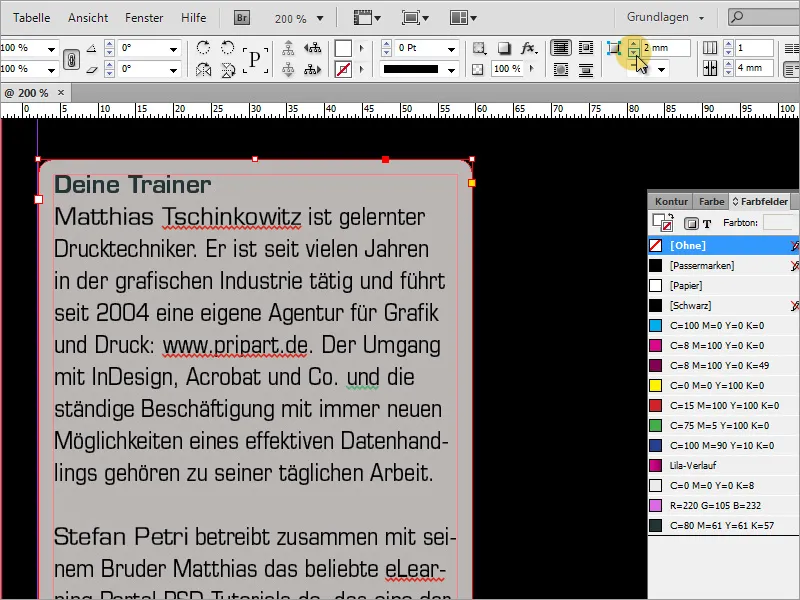The image size is (800, 600).
Task: Click the number of columns icon
Action: click(x=710, y=48)
